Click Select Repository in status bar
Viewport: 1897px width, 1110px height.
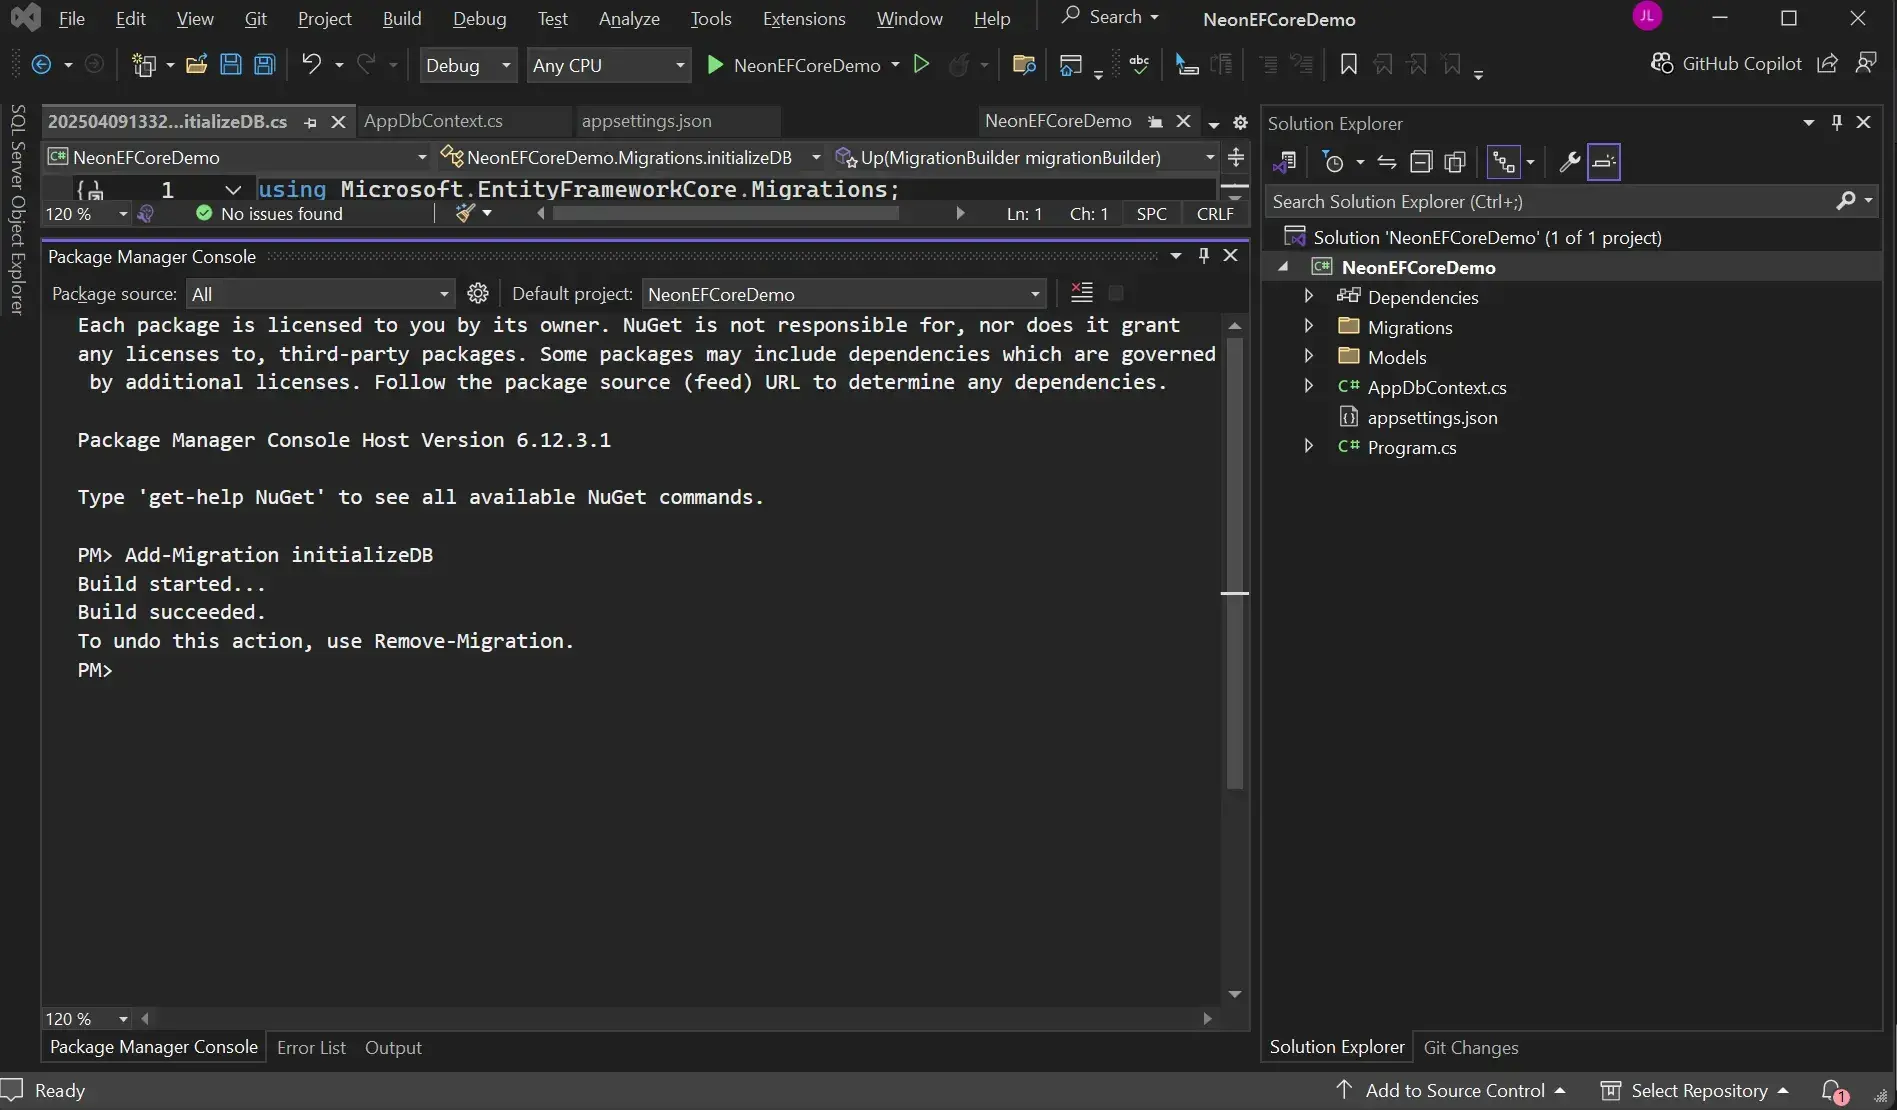1695,1091
